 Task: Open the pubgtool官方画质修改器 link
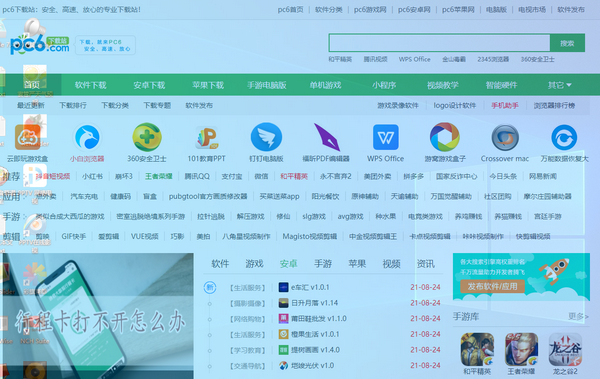coord(208,196)
